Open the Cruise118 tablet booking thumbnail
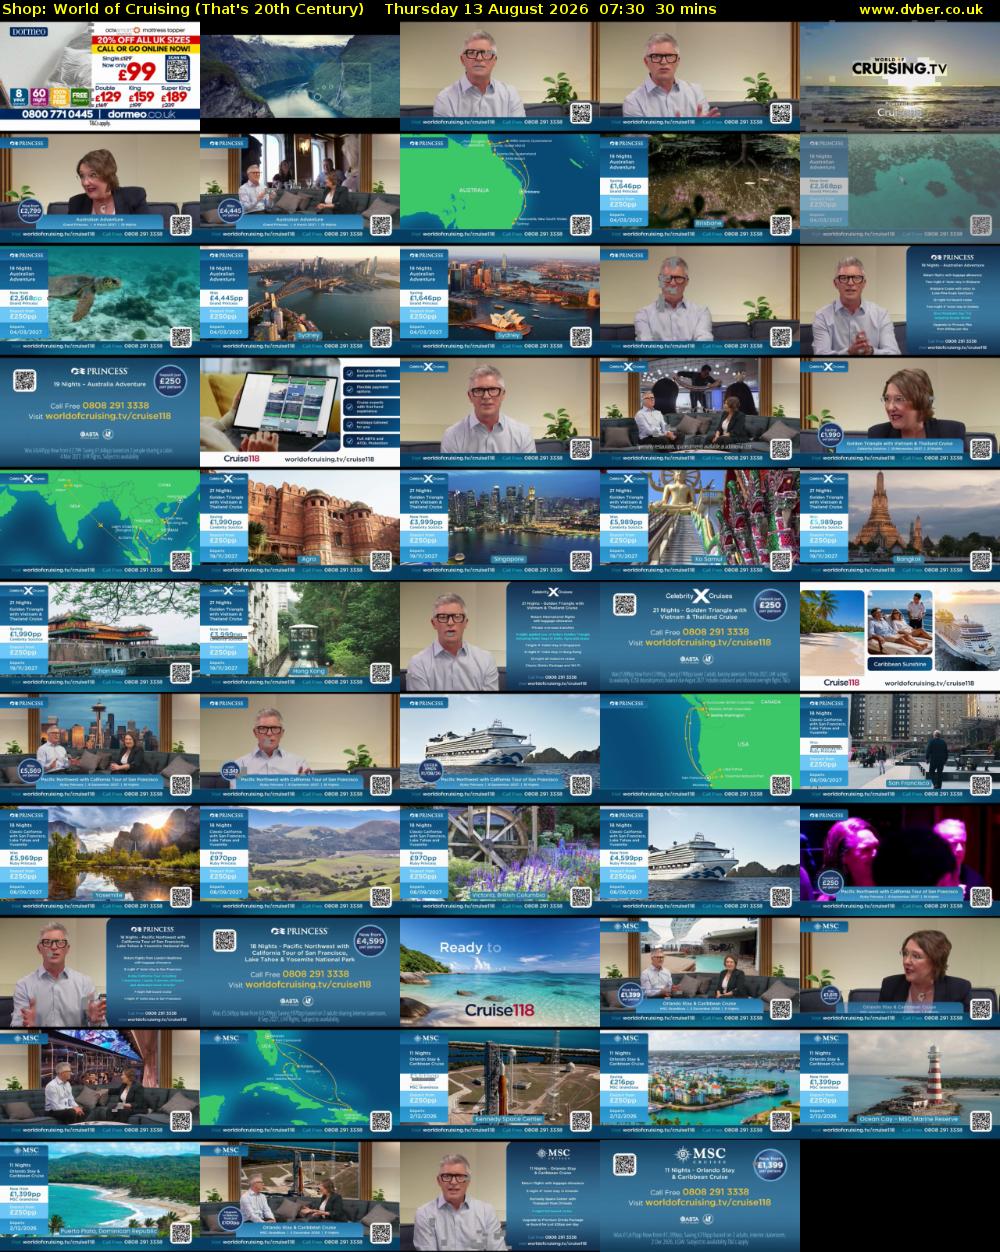The height and width of the screenshot is (1252, 1000). (x=300, y=412)
